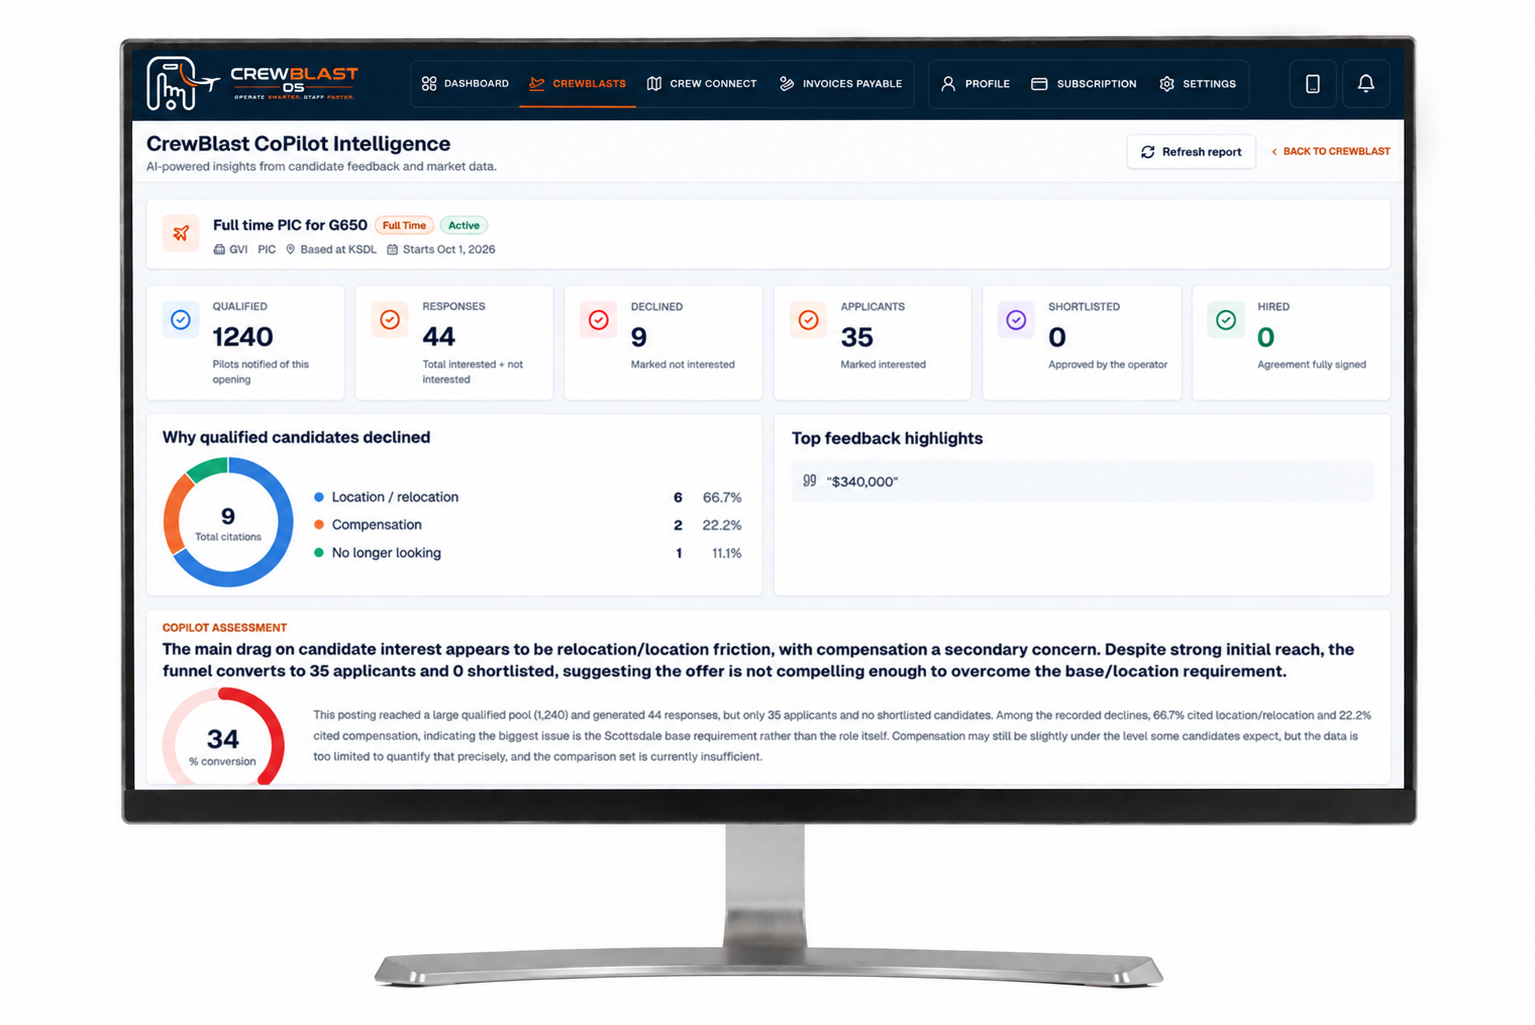The image size is (1535, 1025).
Task: Open the Dashboard menu item
Action: (x=465, y=84)
